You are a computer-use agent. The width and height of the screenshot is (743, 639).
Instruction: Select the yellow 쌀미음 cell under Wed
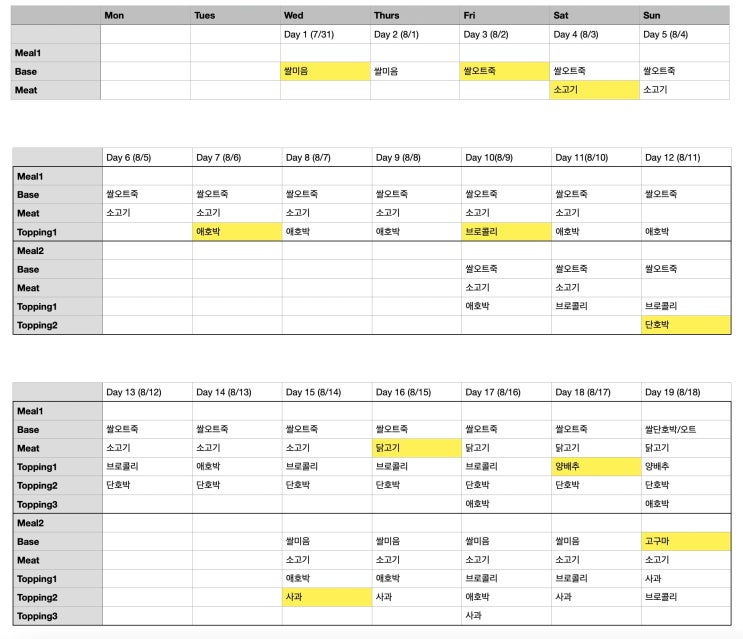click(x=325, y=71)
